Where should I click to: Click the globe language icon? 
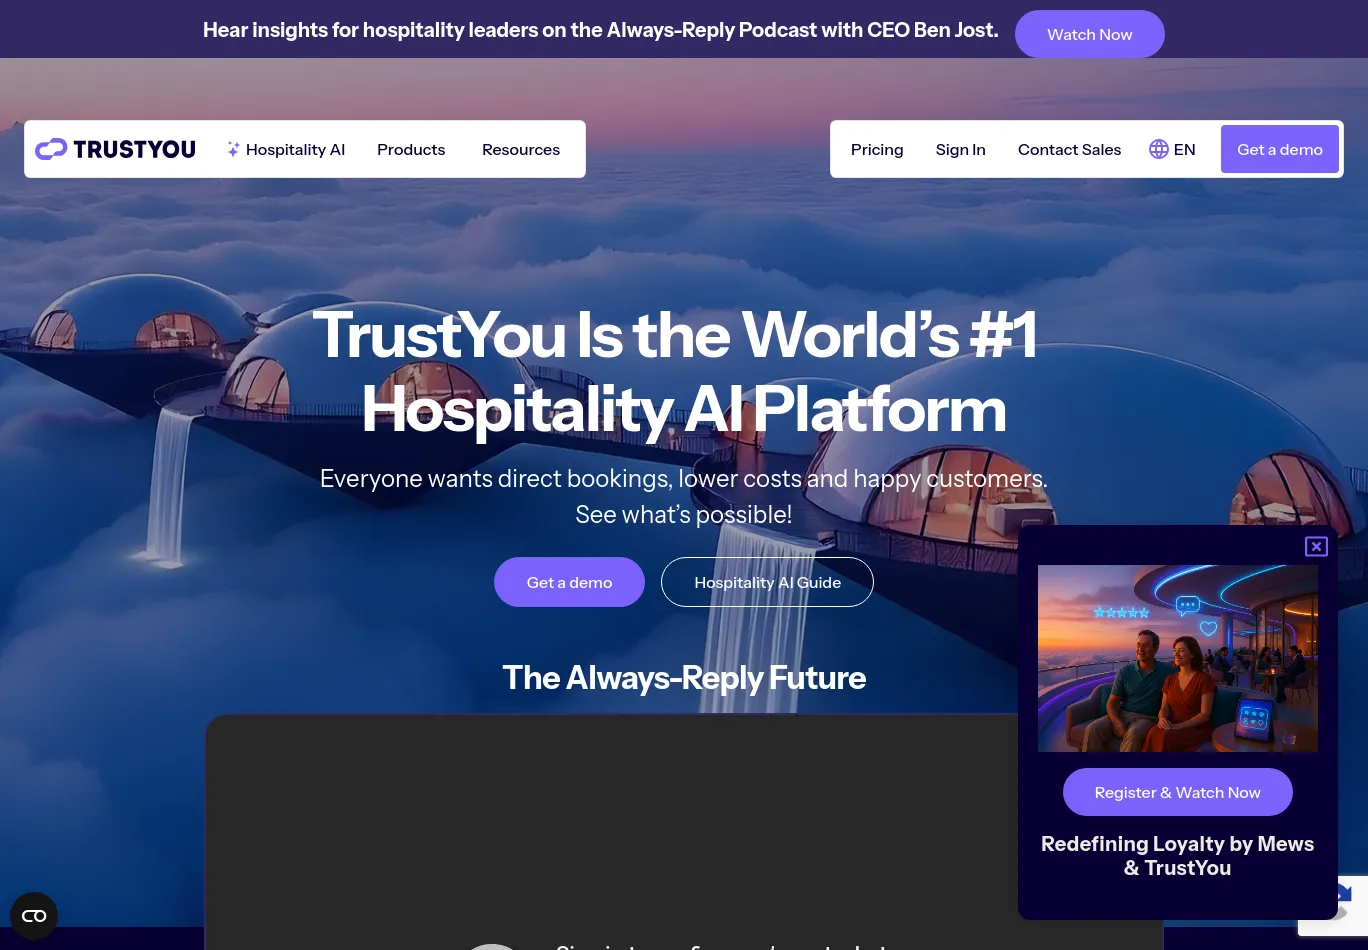click(x=1158, y=149)
